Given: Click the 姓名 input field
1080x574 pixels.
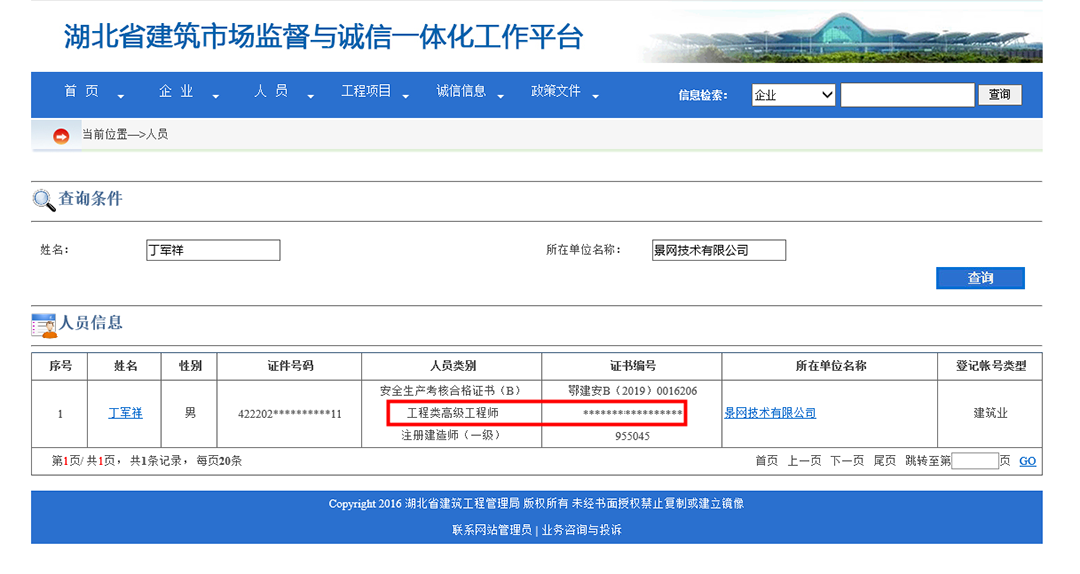Looking at the screenshot, I should 213,250.
